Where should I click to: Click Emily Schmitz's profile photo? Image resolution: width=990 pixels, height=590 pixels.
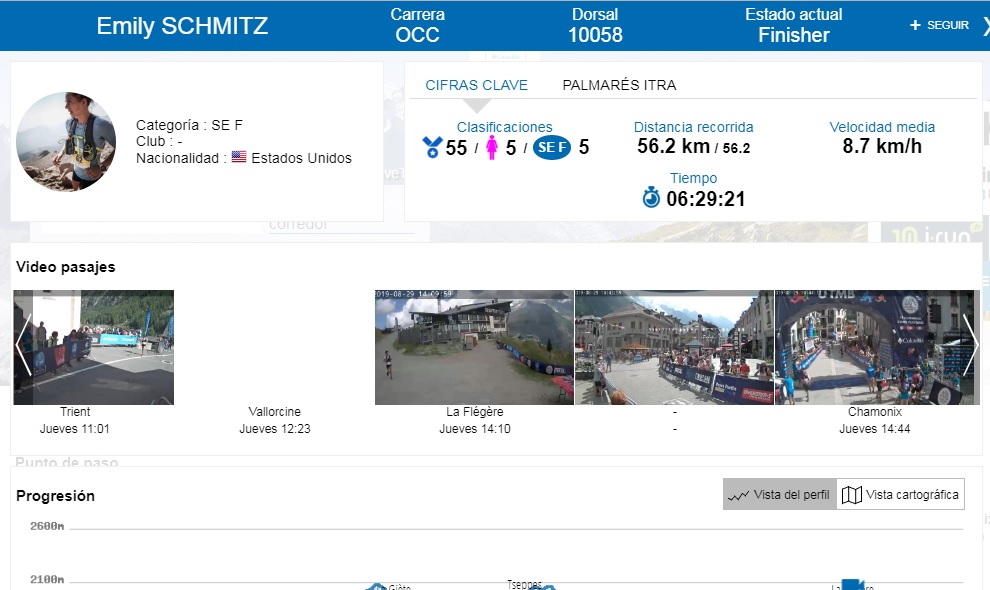[x=66, y=142]
